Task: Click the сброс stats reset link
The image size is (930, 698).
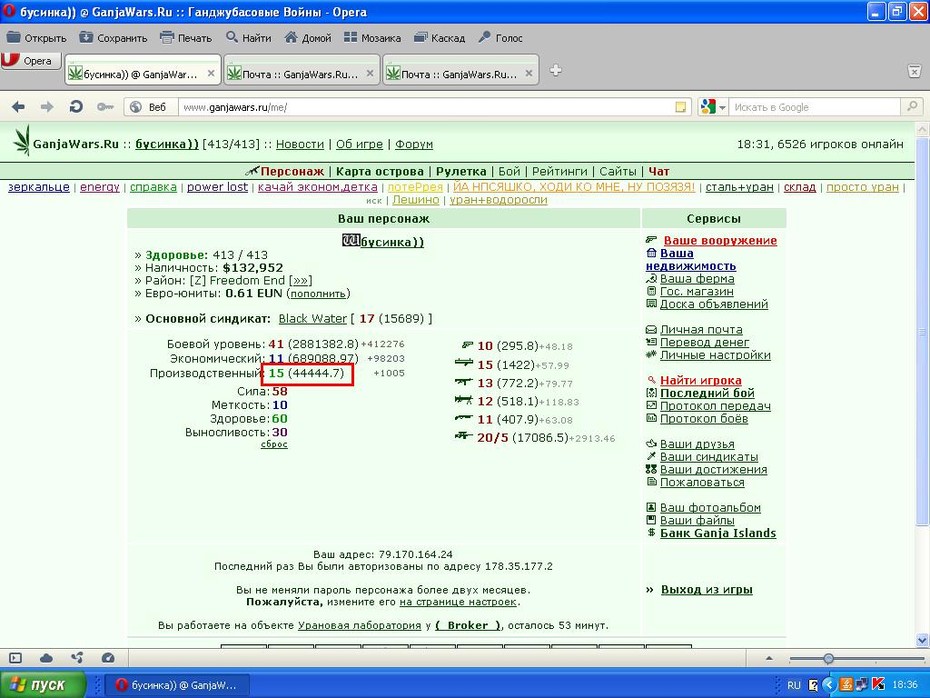Action: (274, 444)
